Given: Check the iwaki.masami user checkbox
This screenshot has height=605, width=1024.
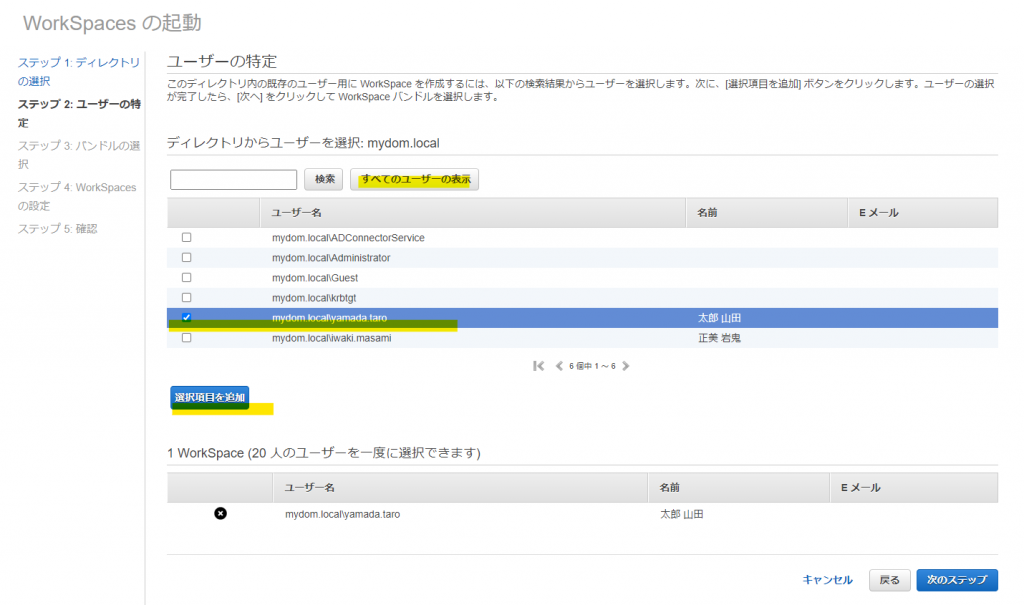Looking at the screenshot, I should 186,338.
